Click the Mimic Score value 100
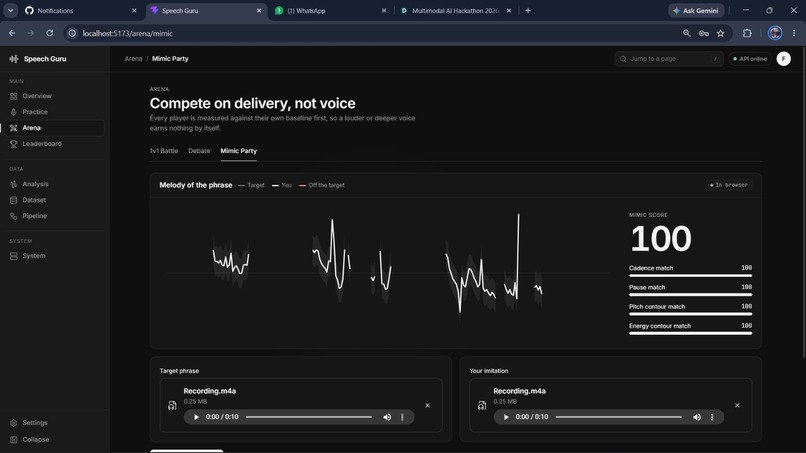 661,239
